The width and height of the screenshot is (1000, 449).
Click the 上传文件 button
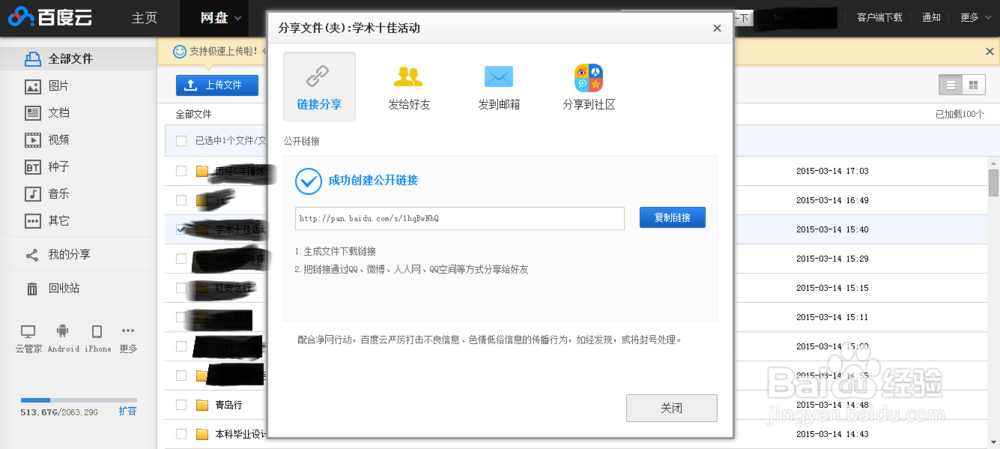point(217,85)
